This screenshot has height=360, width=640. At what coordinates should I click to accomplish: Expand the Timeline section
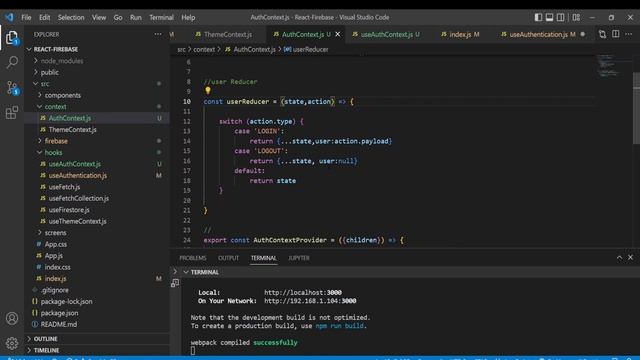(x=97, y=350)
